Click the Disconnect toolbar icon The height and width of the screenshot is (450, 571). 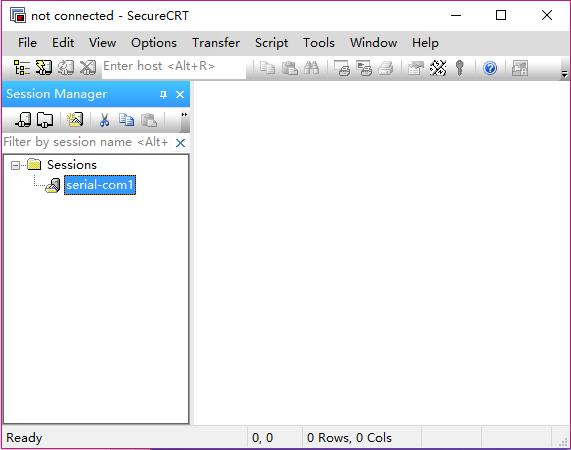[88, 68]
